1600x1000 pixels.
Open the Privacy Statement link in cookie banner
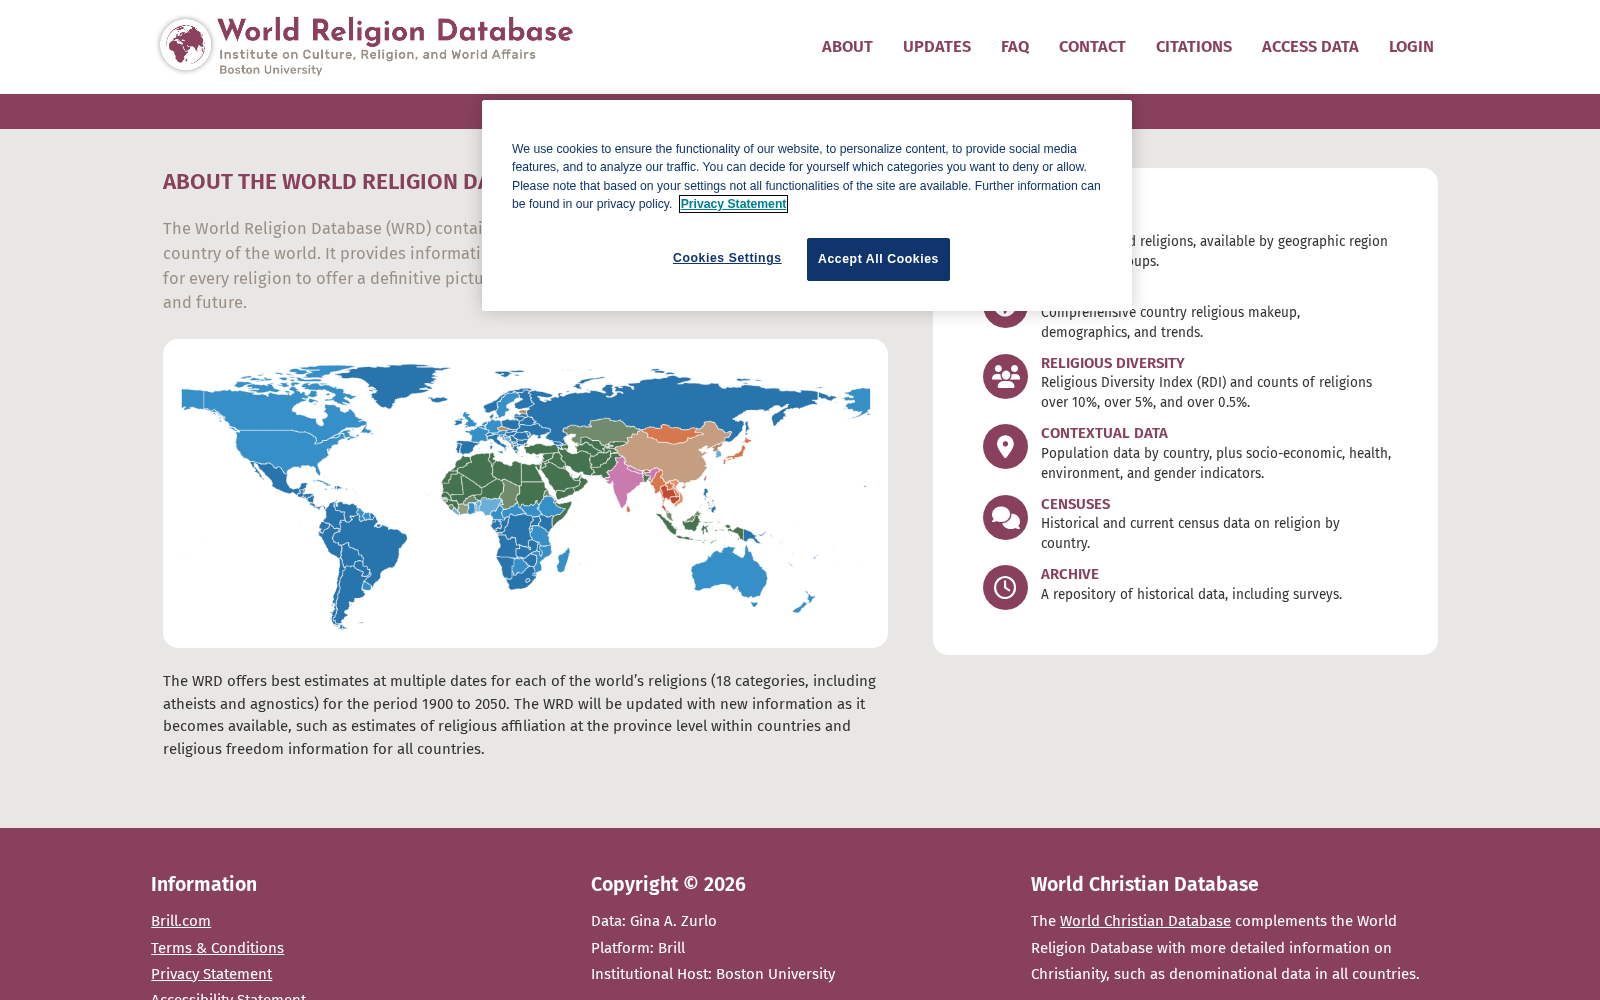coord(733,204)
